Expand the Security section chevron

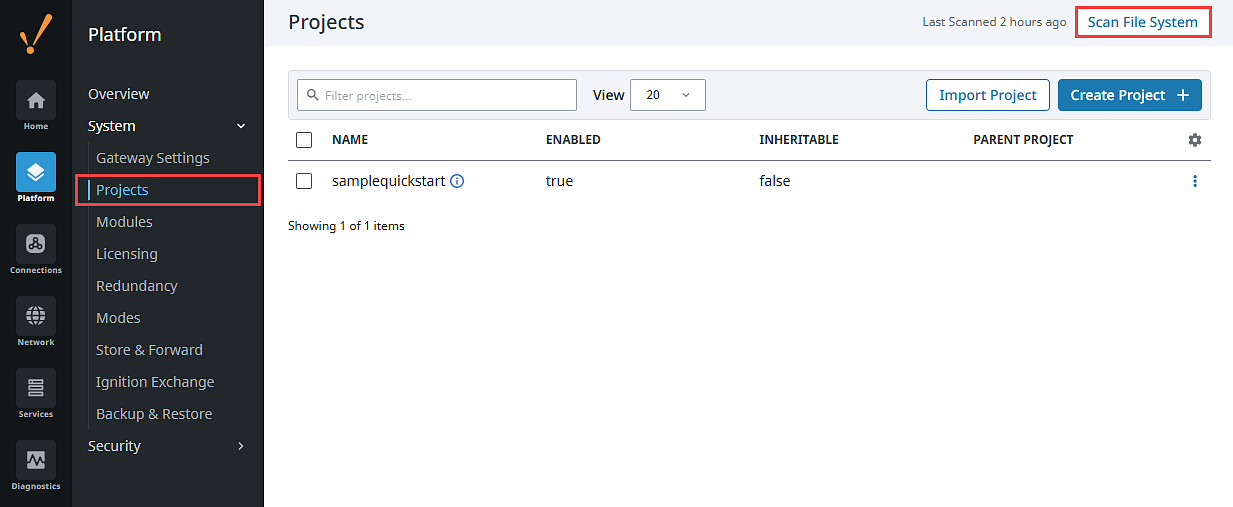240,446
